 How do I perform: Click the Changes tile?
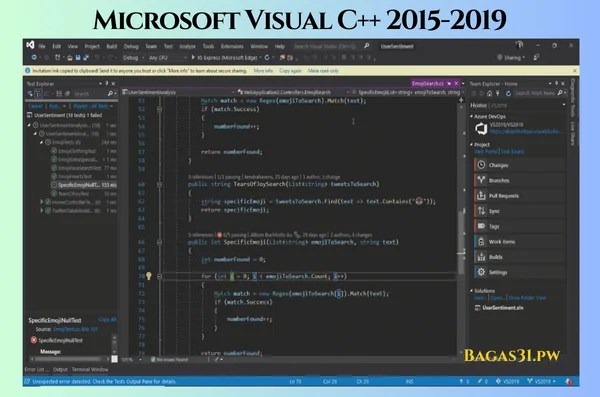click(x=519, y=165)
